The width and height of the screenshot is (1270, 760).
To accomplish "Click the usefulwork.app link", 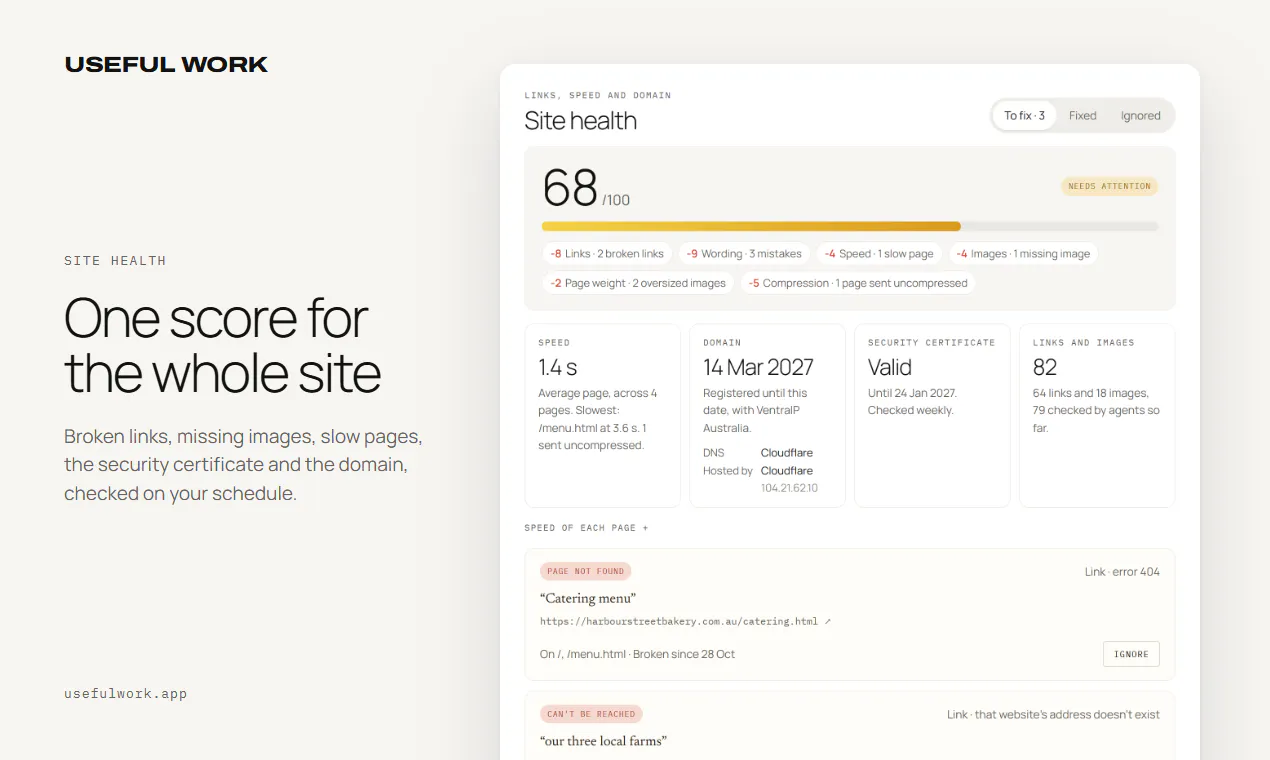I will [x=125, y=693].
